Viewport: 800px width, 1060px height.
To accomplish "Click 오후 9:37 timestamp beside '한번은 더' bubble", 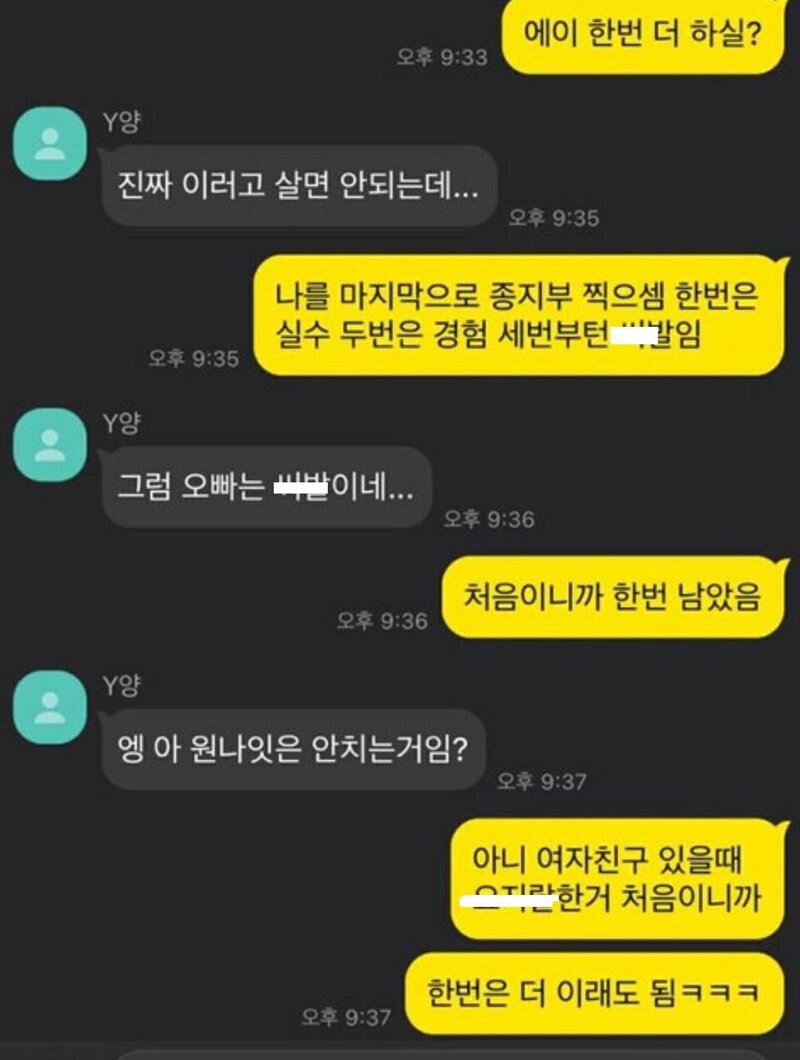I will coord(346,1016).
